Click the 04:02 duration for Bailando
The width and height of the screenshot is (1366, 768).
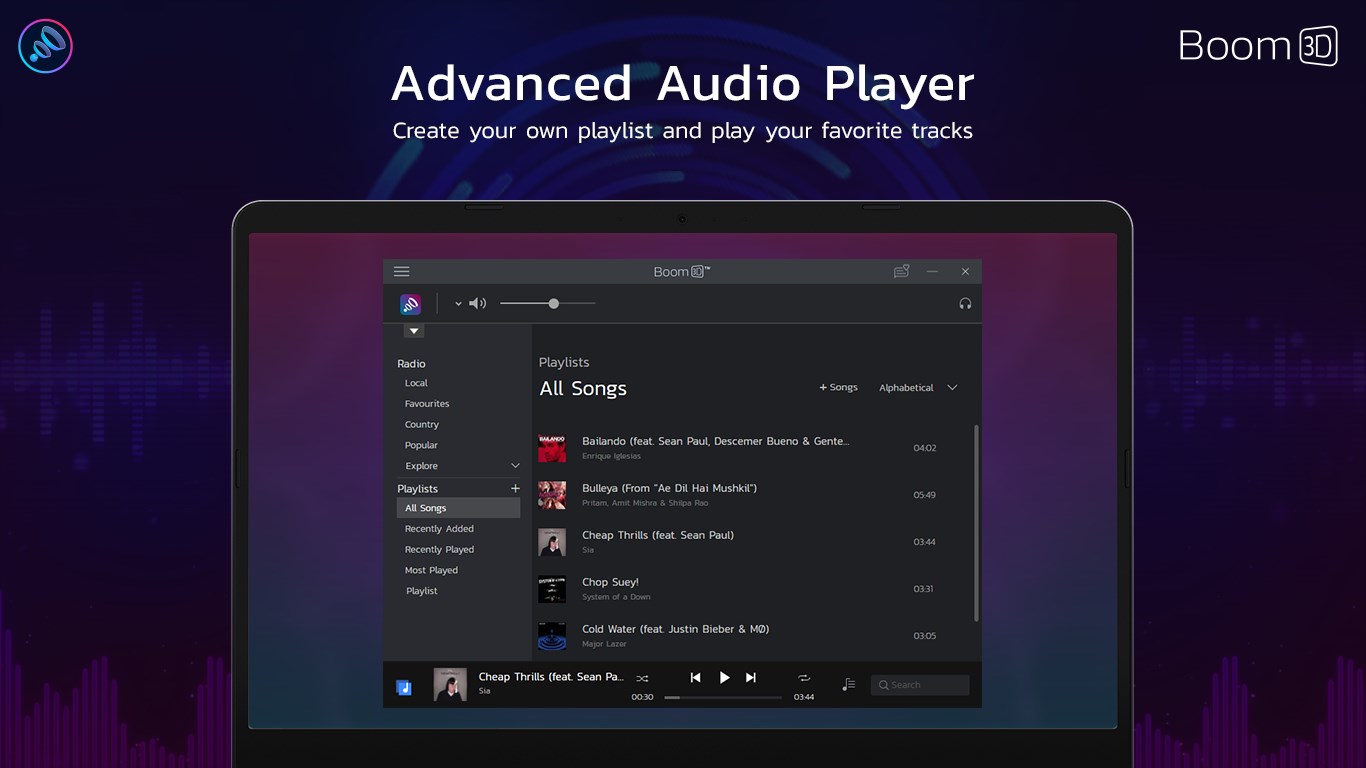(925, 448)
